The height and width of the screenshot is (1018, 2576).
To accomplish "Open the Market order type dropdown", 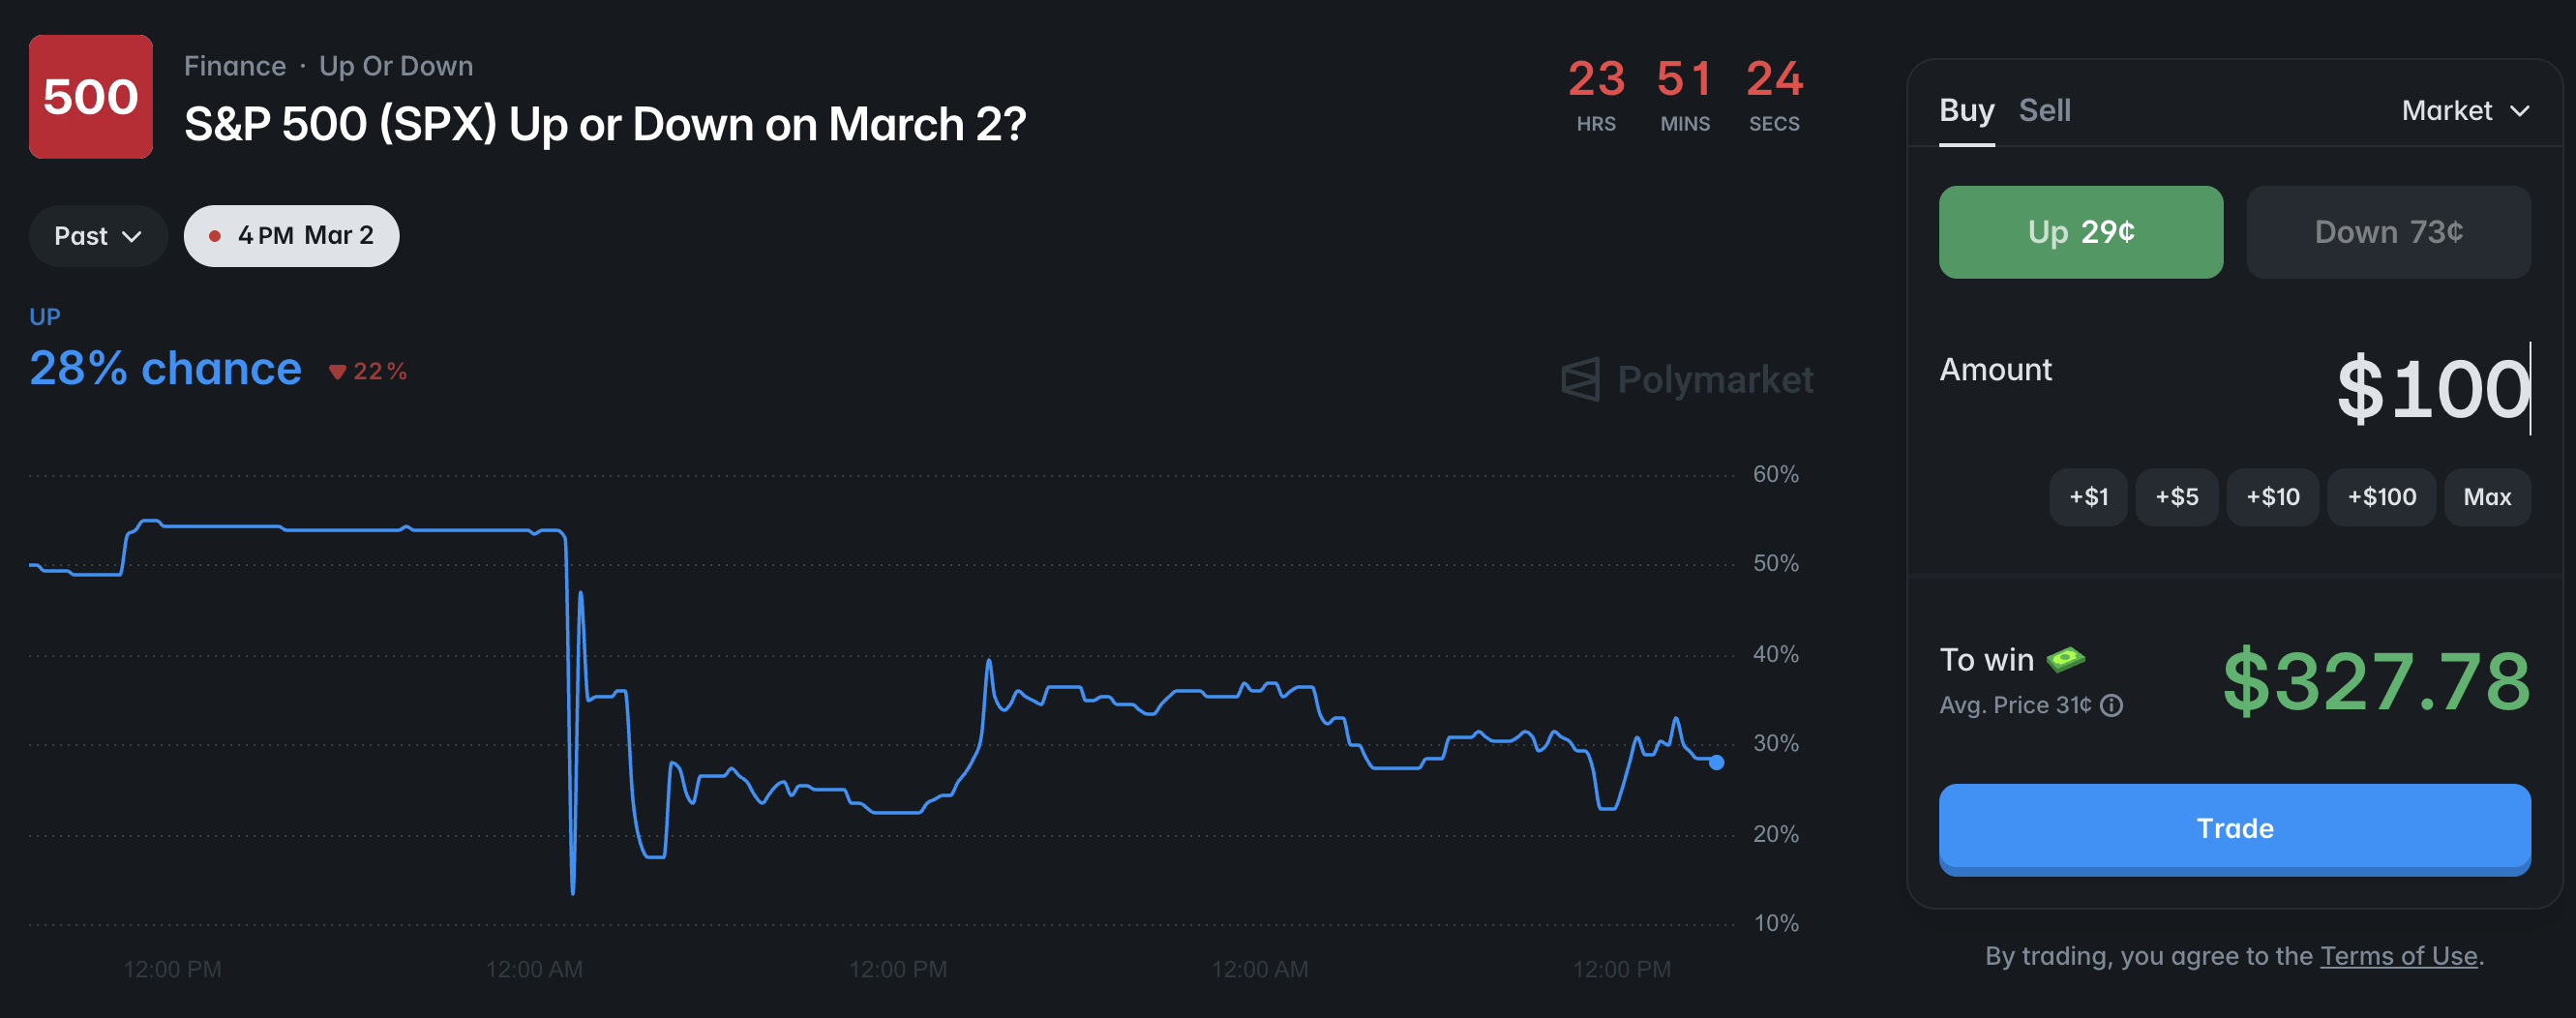I will tap(2466, 110).
